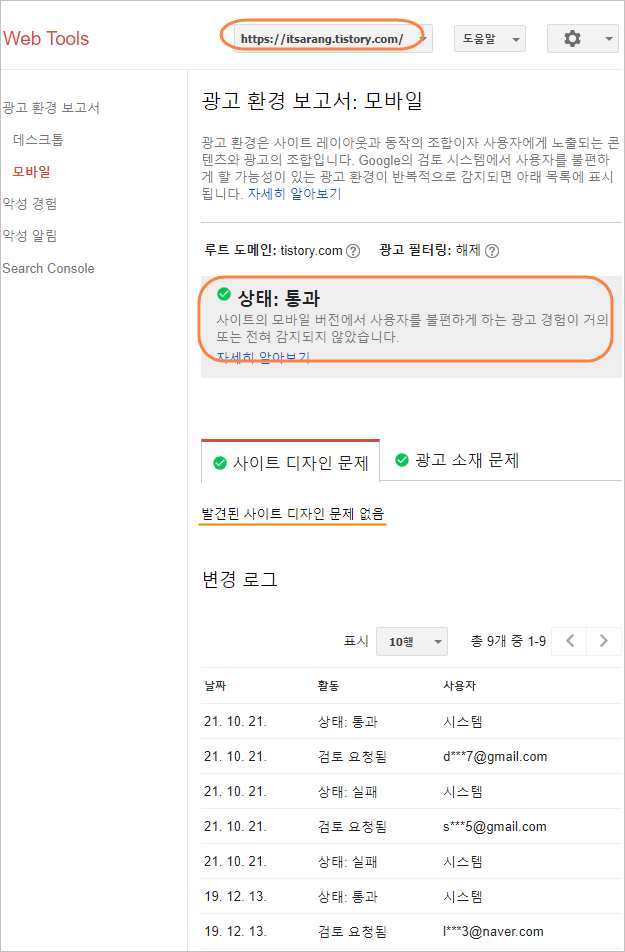Select the 사이트 디자인 문제 tab

[x=290, y=463]
